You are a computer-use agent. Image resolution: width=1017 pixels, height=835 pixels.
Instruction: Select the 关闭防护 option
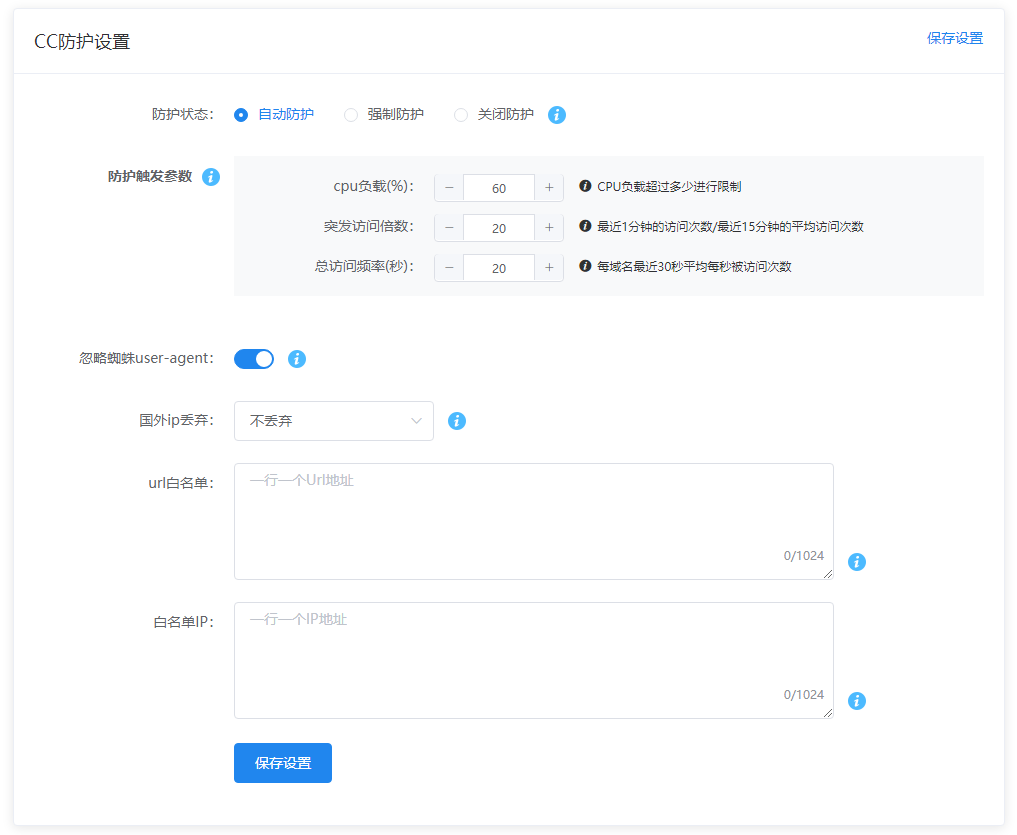click(460, 114)
